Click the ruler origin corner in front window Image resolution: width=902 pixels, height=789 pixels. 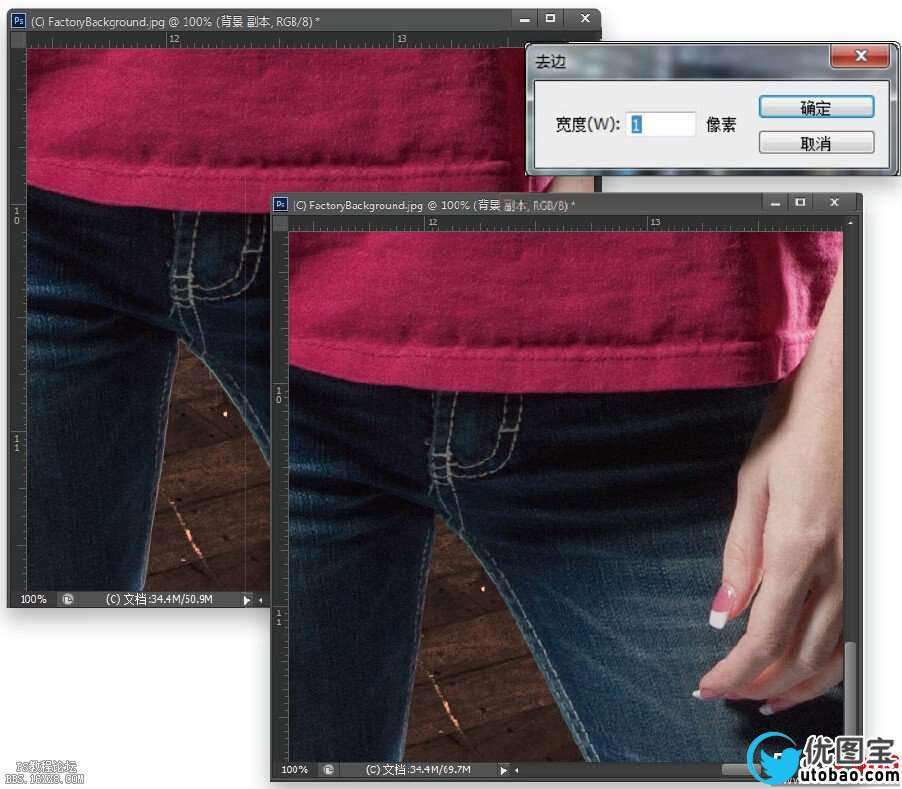280,223
